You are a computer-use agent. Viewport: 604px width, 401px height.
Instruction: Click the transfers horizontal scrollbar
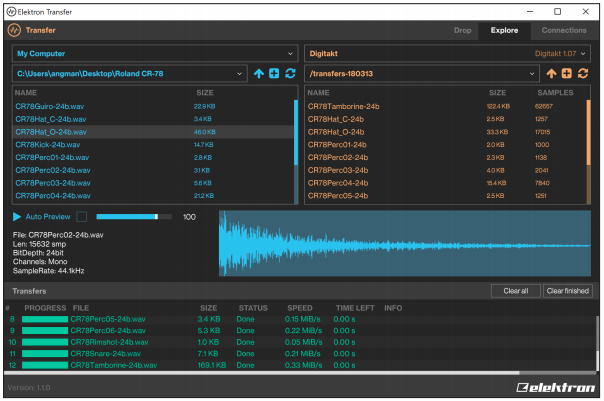262,373
